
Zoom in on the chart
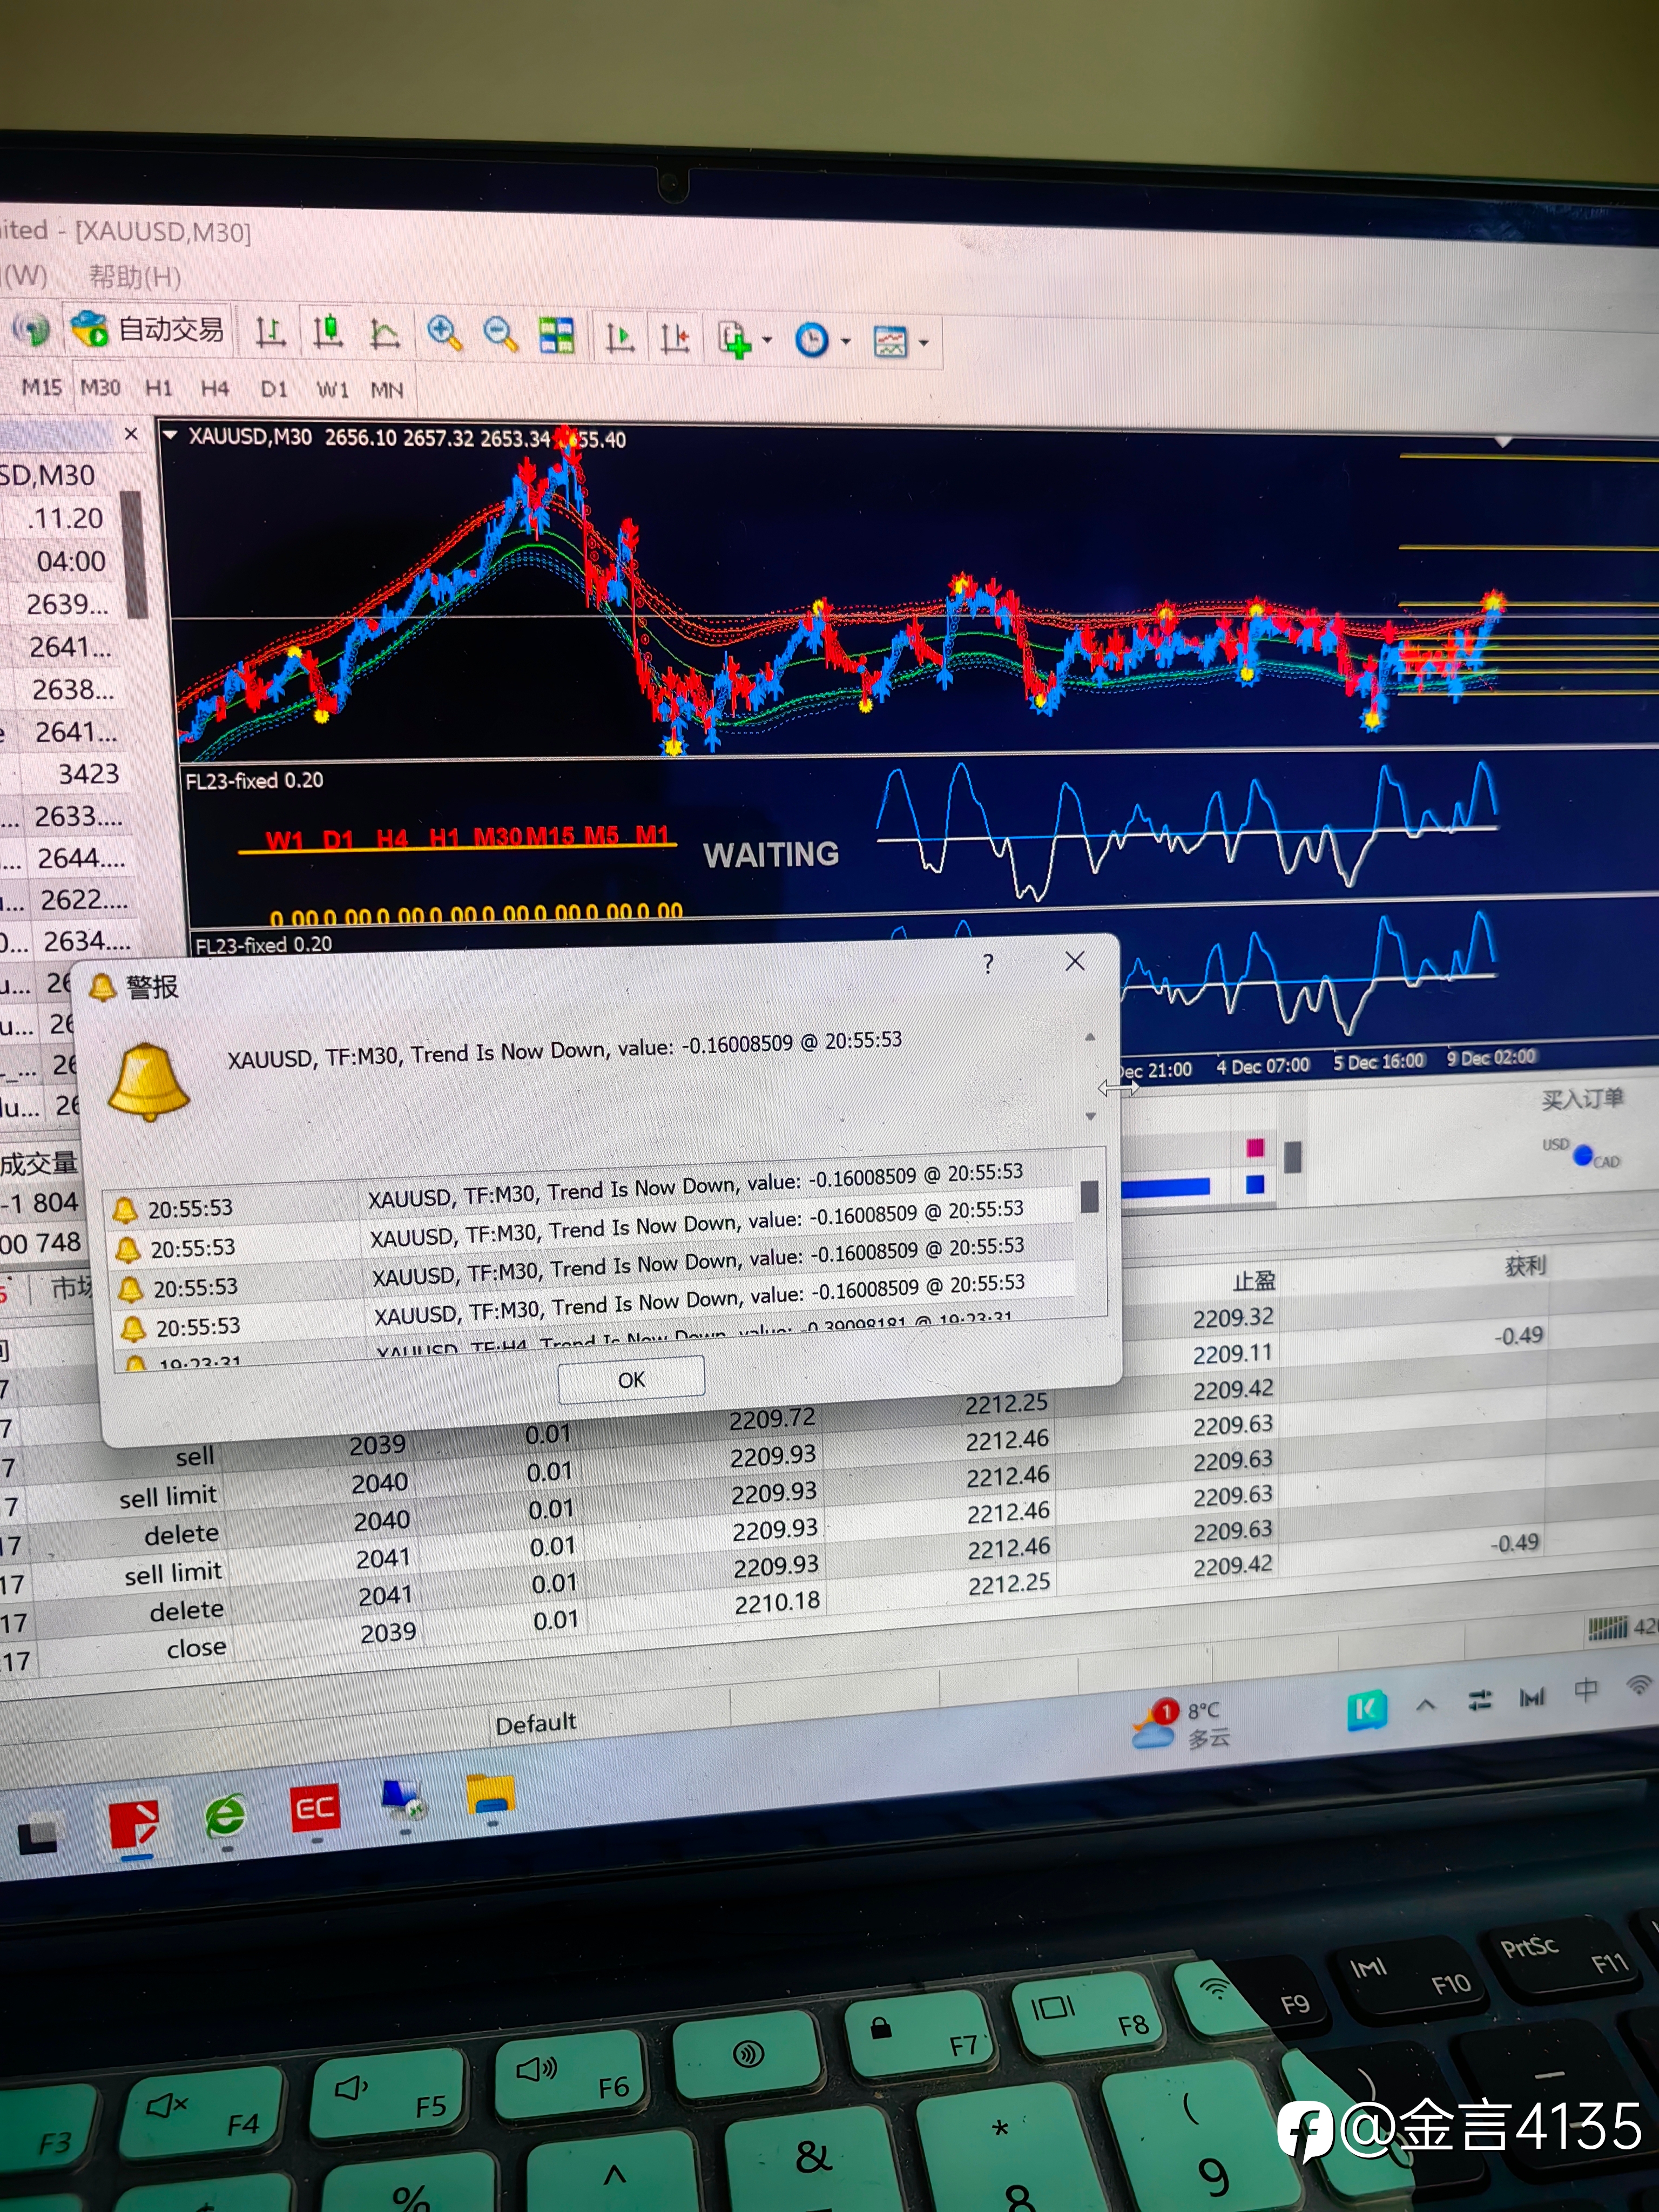click(x=444, y=333)
